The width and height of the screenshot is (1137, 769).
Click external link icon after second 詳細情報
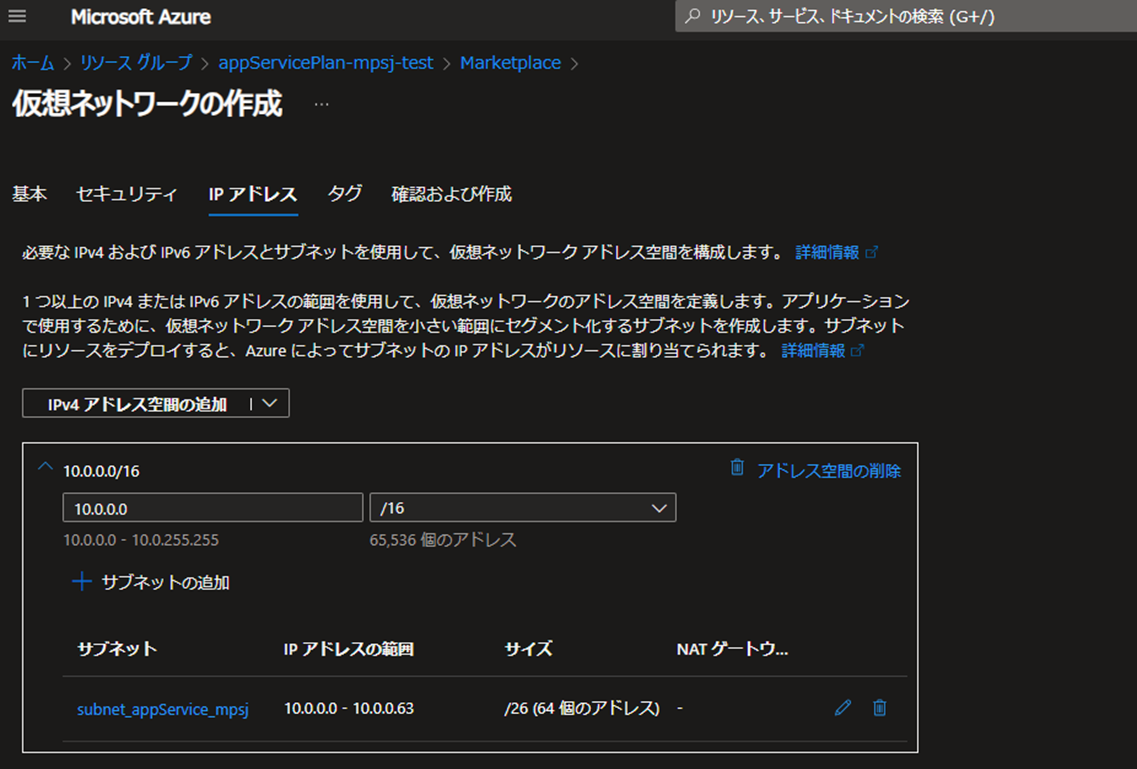point(858,351)
